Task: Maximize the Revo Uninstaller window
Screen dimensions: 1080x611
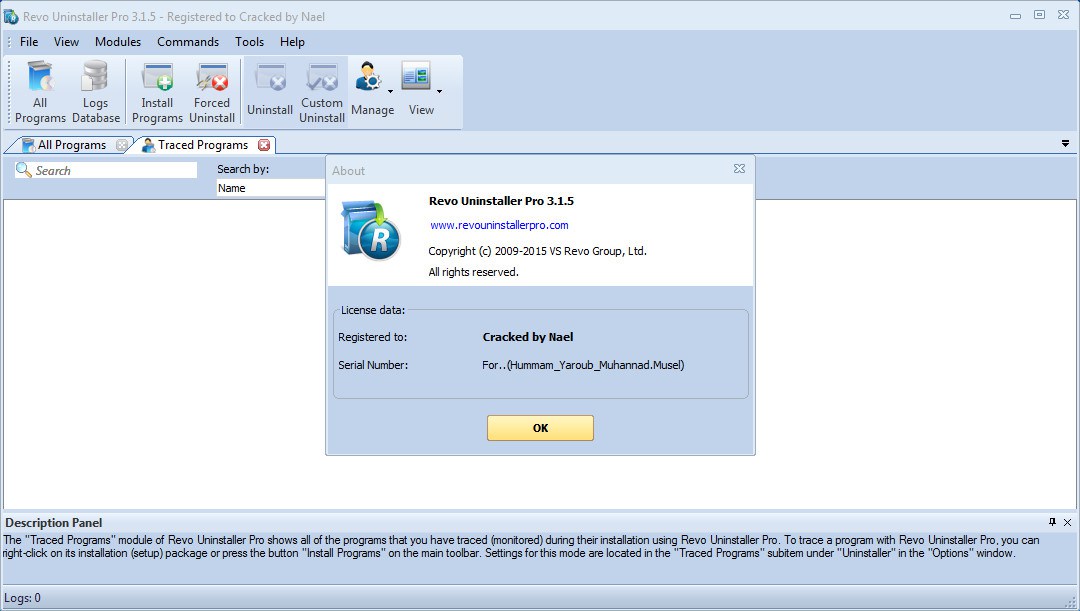Action: pos(1039,14)
